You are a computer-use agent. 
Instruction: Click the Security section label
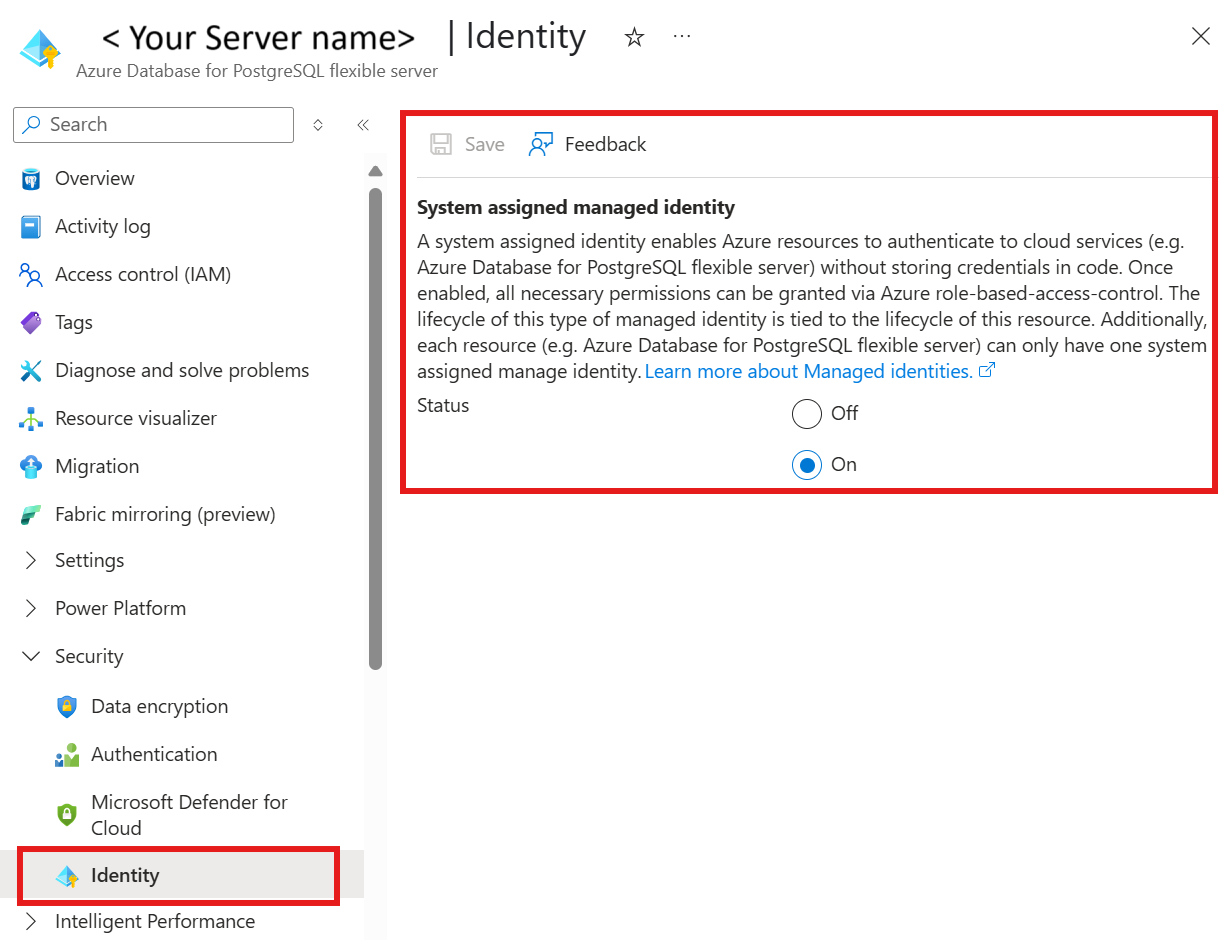tap(89, 656)
